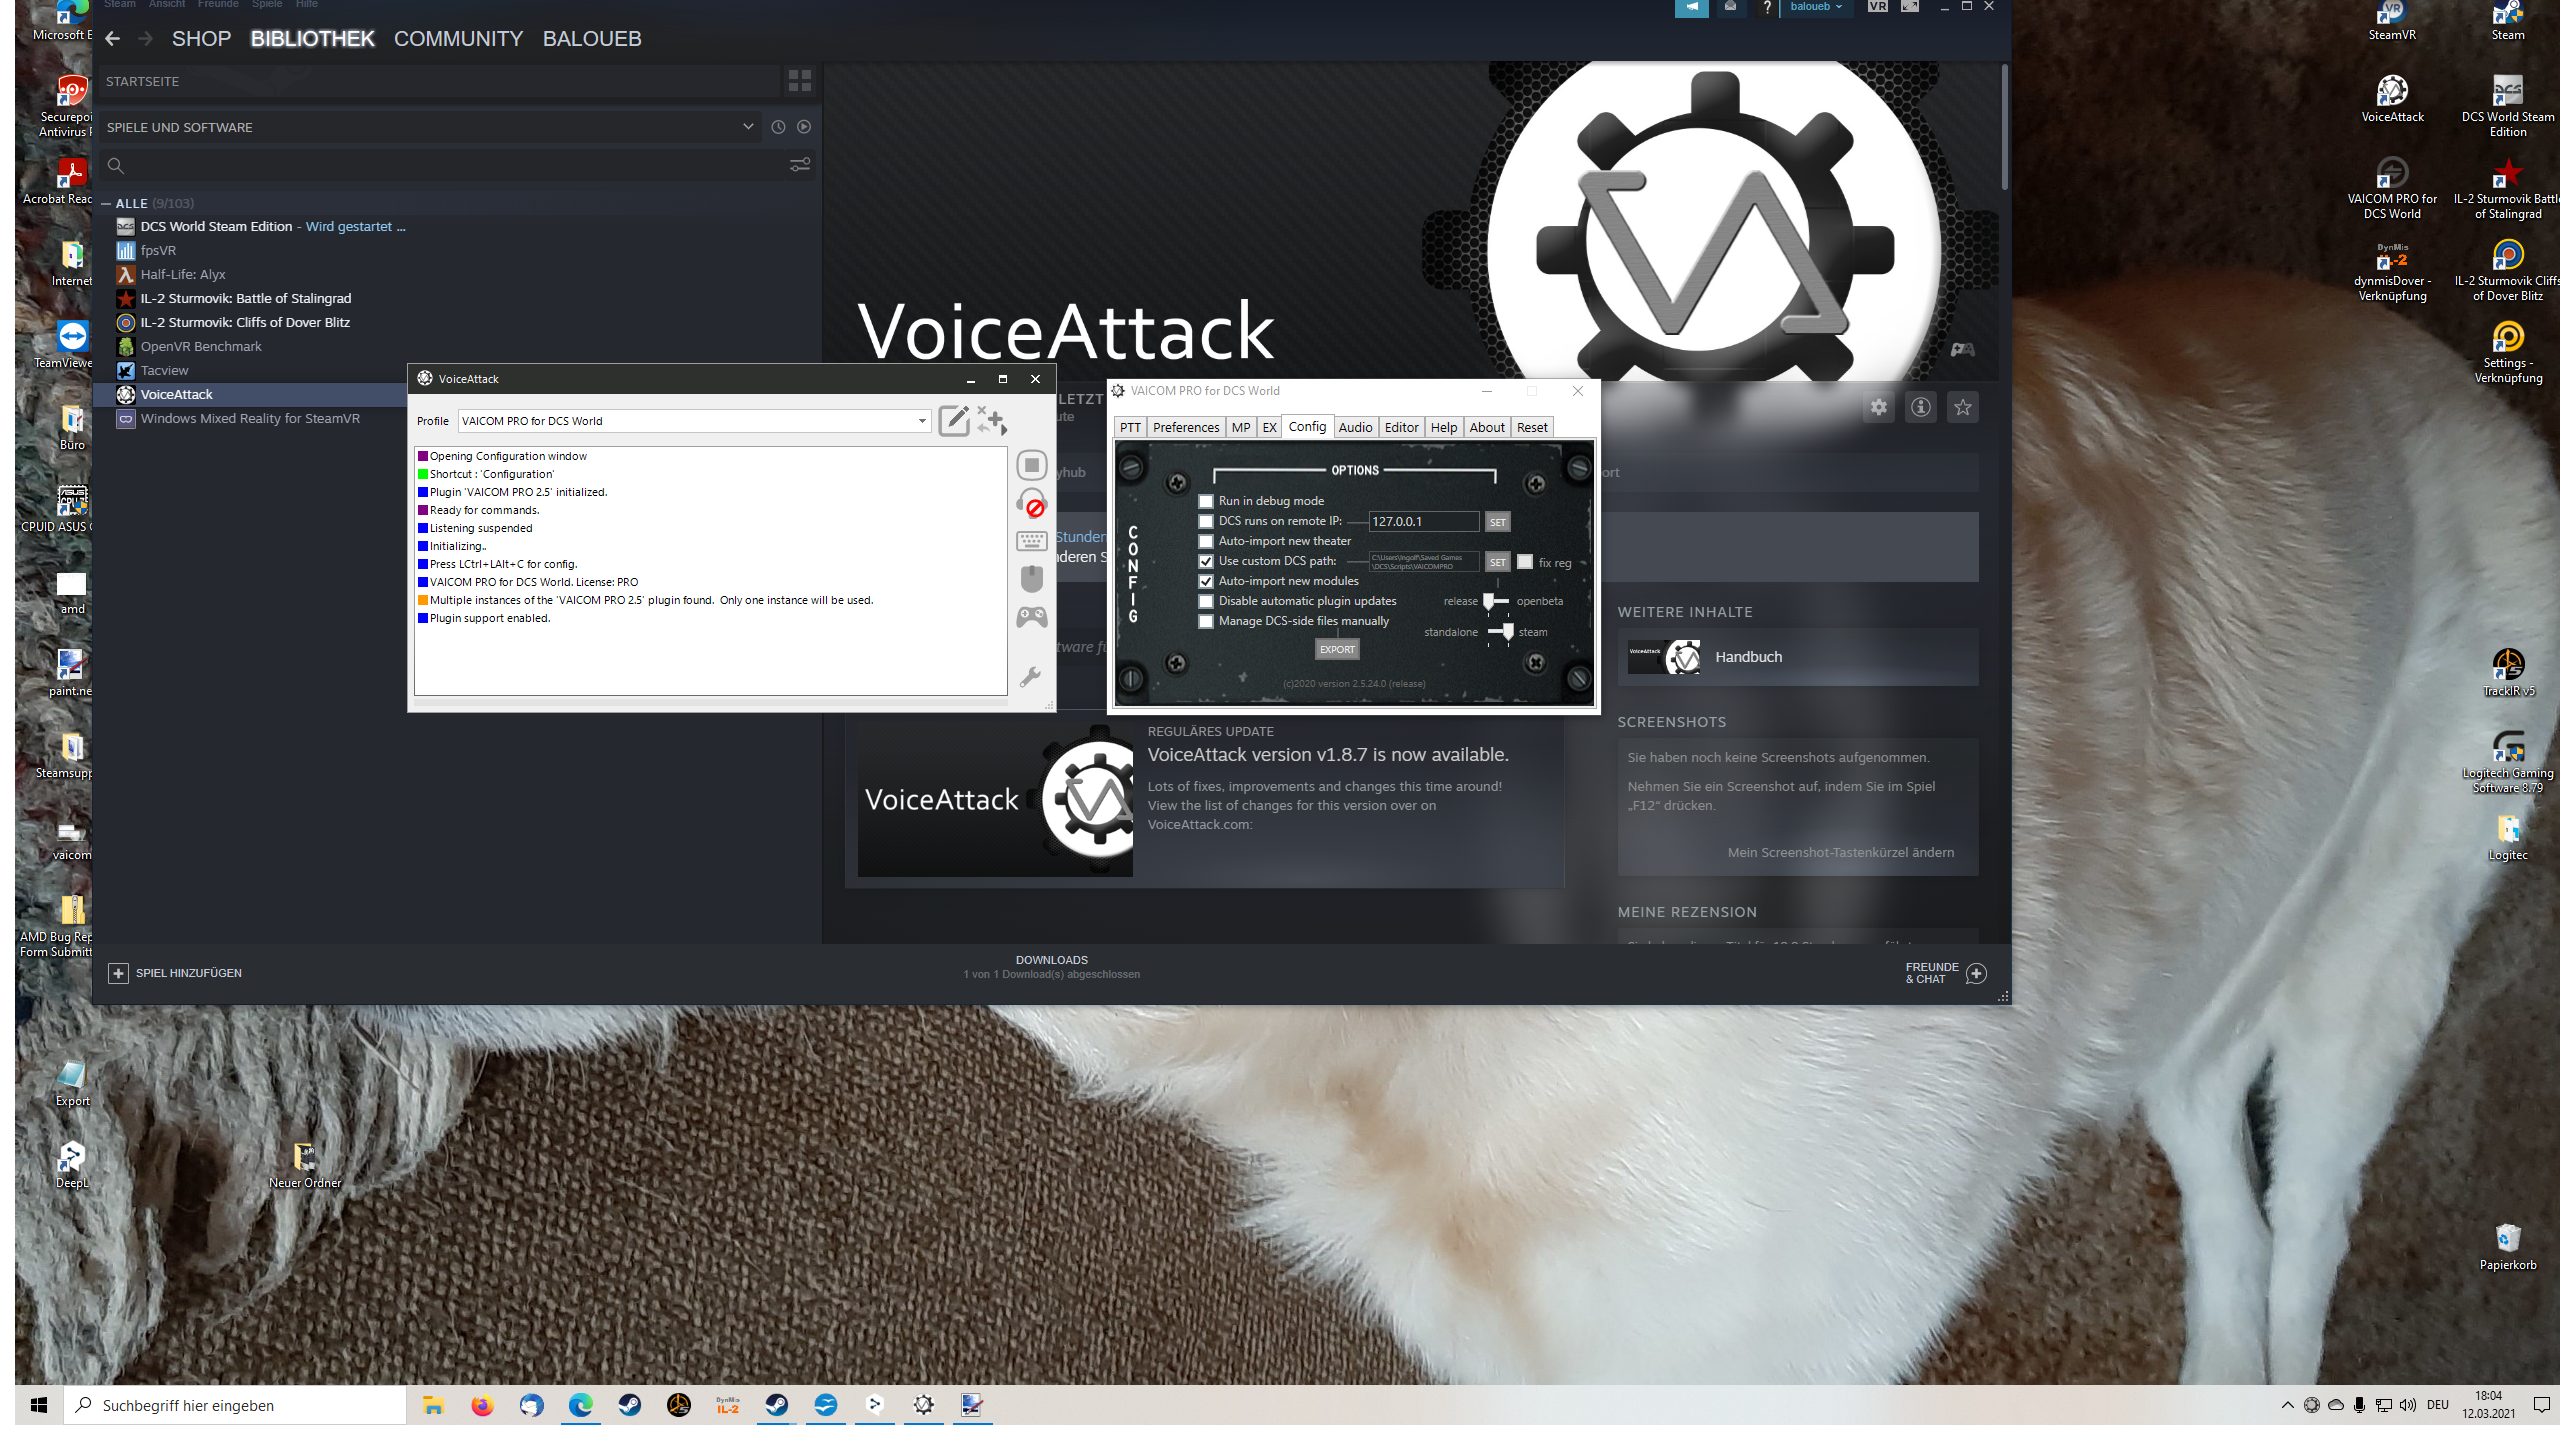Image resolution: width=2560 pixels, height=1440 pixels.
Task: Click SET next to the custom DCS path
Action: (x=1497, y=562)
